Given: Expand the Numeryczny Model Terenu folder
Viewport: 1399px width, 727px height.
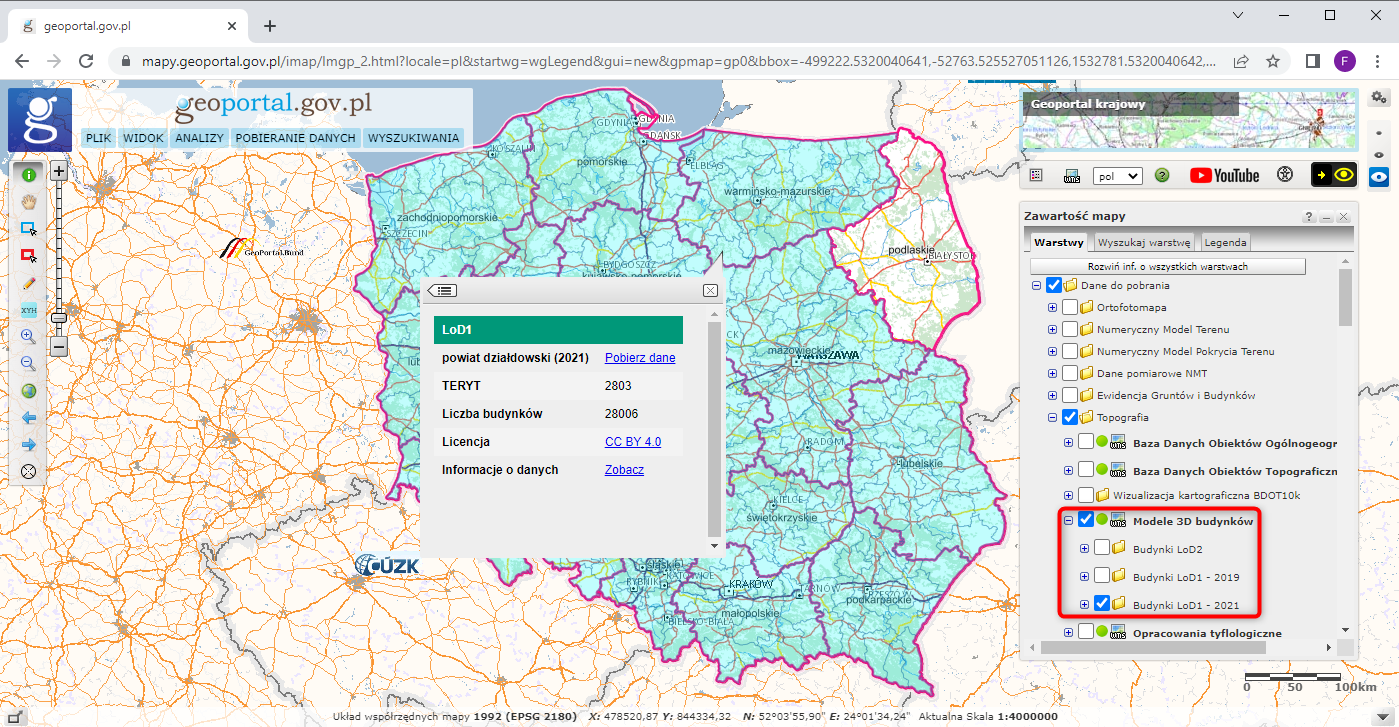Looking at the screenshot, I should tap(1052, 329).
